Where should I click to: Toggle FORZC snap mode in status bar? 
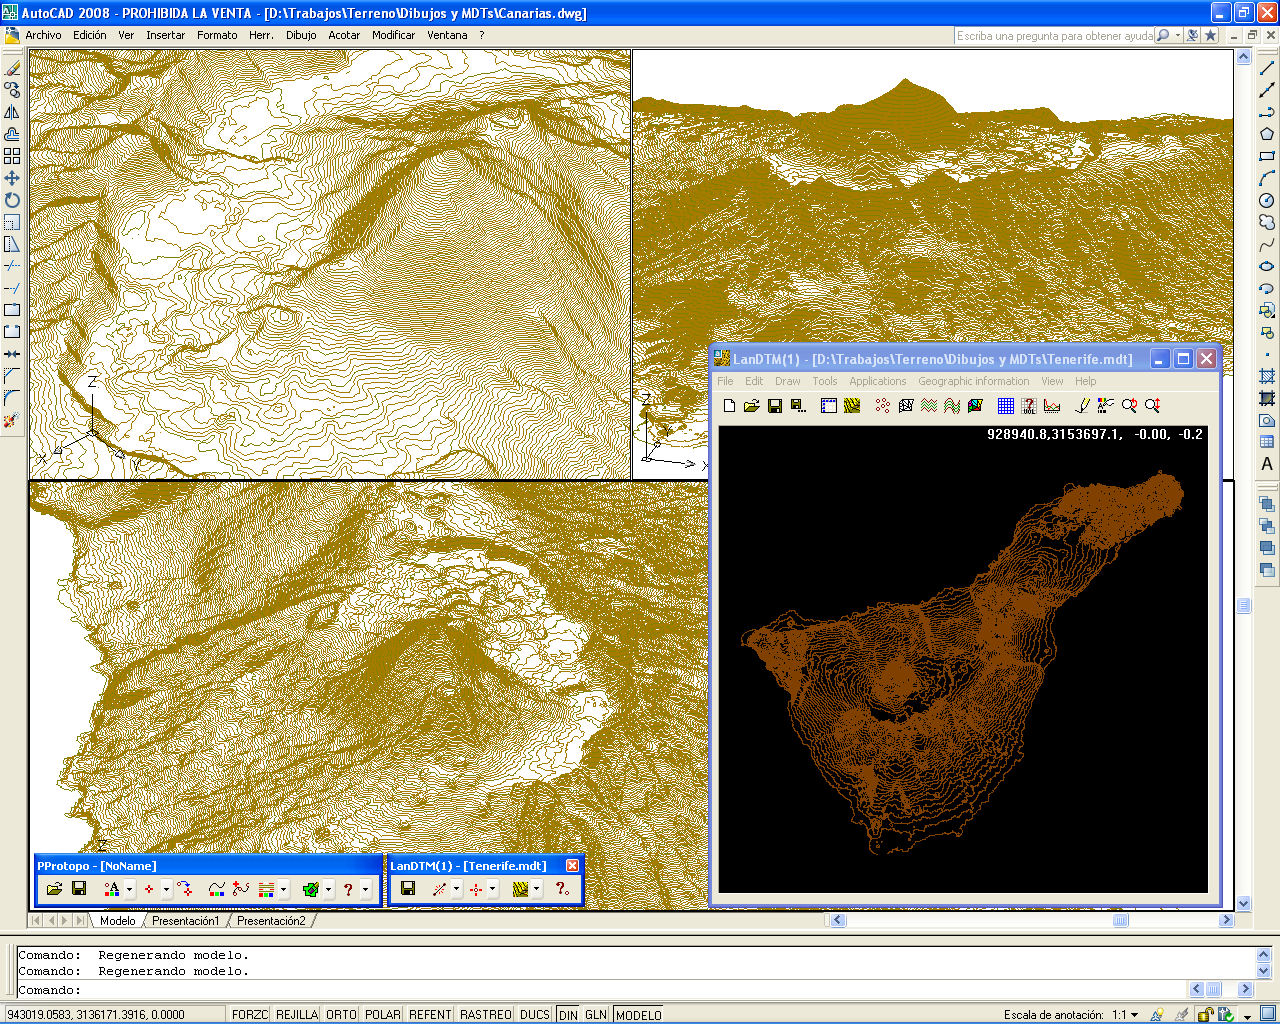click(250, 1014)
